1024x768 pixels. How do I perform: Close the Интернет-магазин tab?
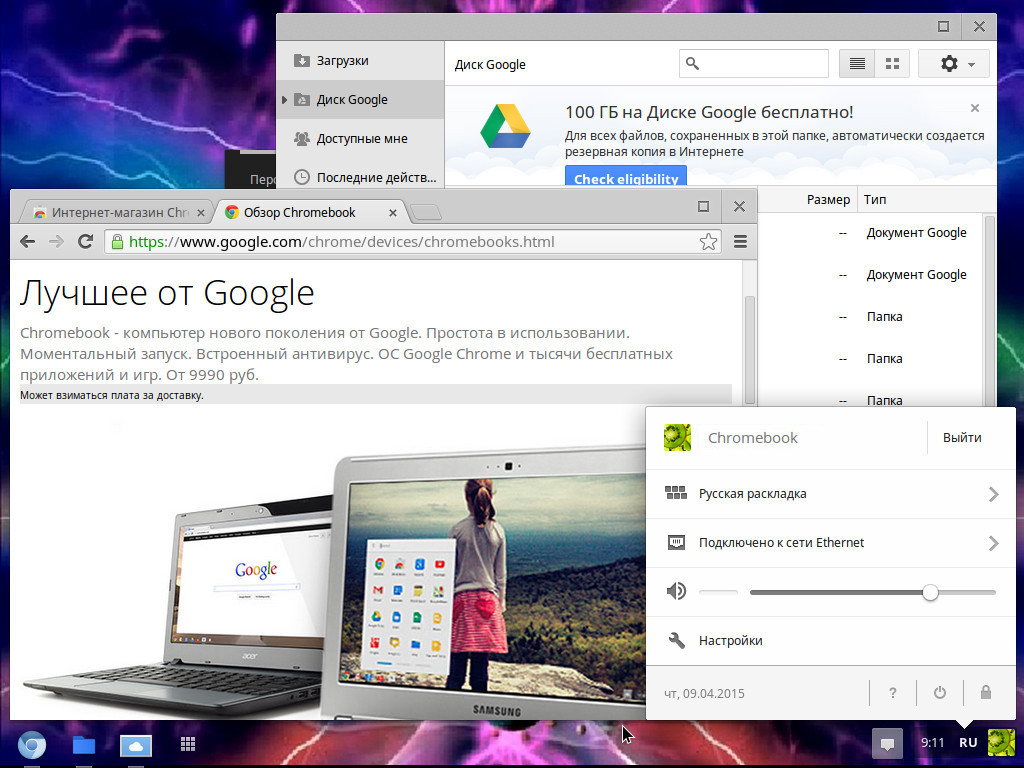coord(200,213)
